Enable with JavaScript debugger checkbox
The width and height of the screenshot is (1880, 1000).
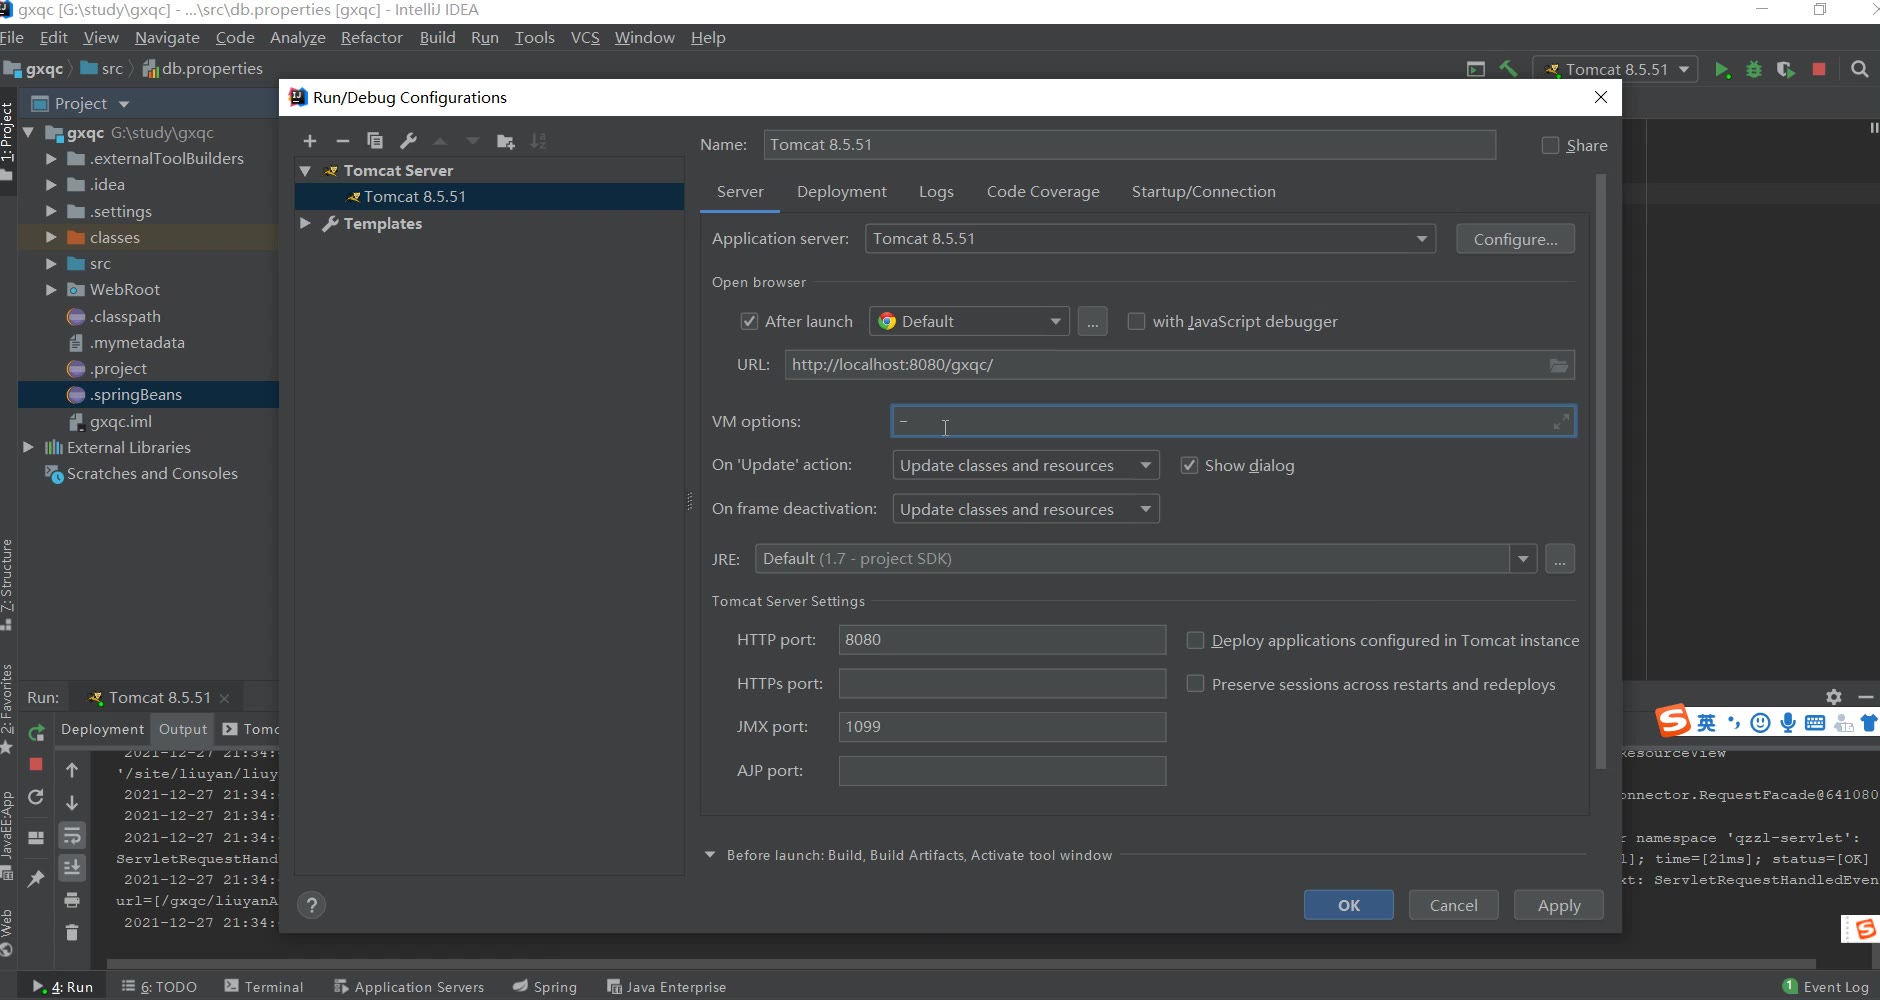1136,321
